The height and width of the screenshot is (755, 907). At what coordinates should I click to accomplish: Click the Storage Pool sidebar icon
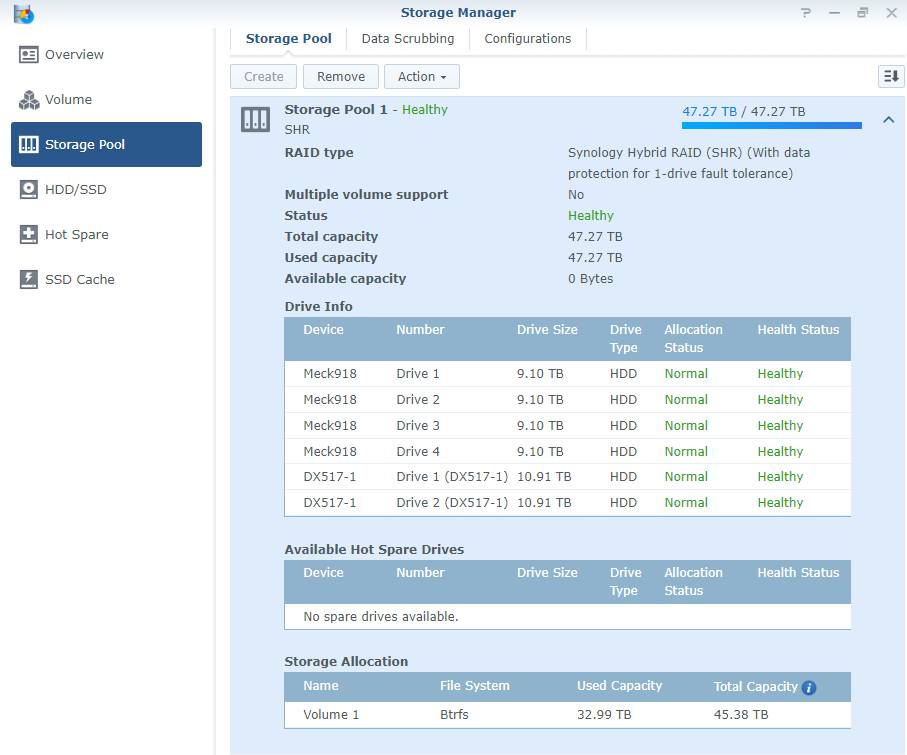tap(28, 144)
